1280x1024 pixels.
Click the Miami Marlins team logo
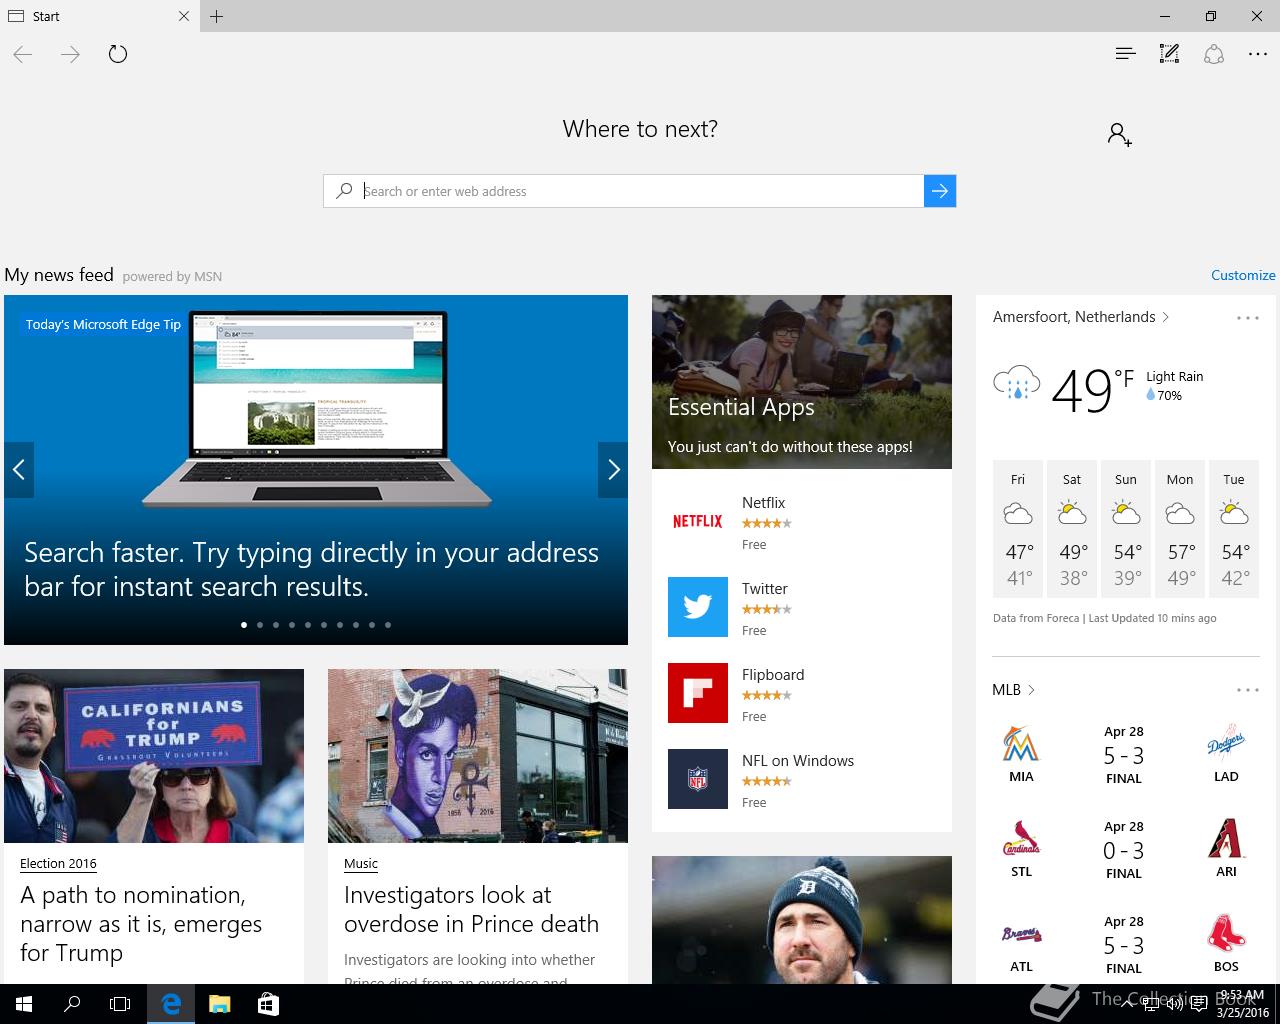click(1021, 744)
